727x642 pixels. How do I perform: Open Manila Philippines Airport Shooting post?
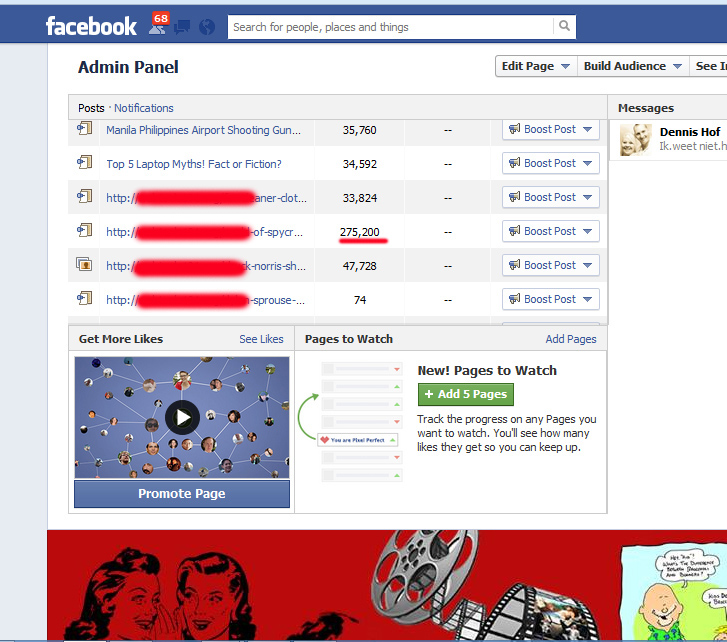[x=204, y=130]
